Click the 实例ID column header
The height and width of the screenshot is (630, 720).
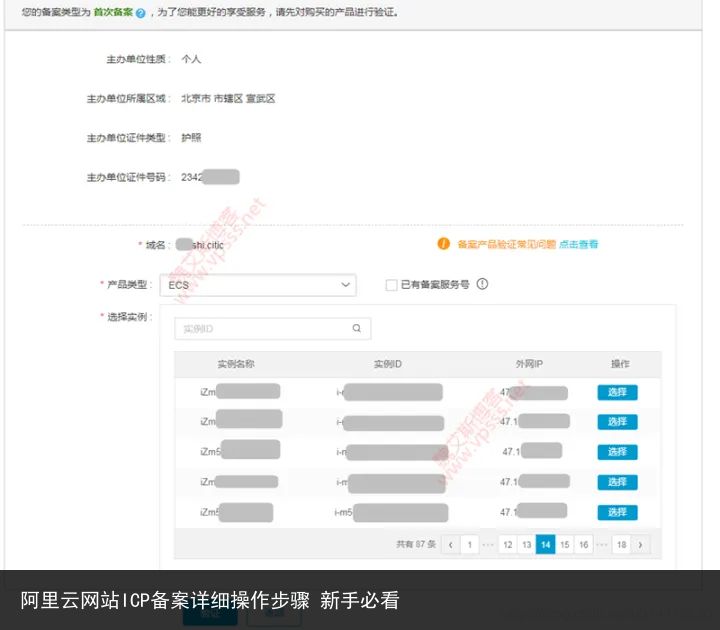pyautogui.click(x=388, y=364)
